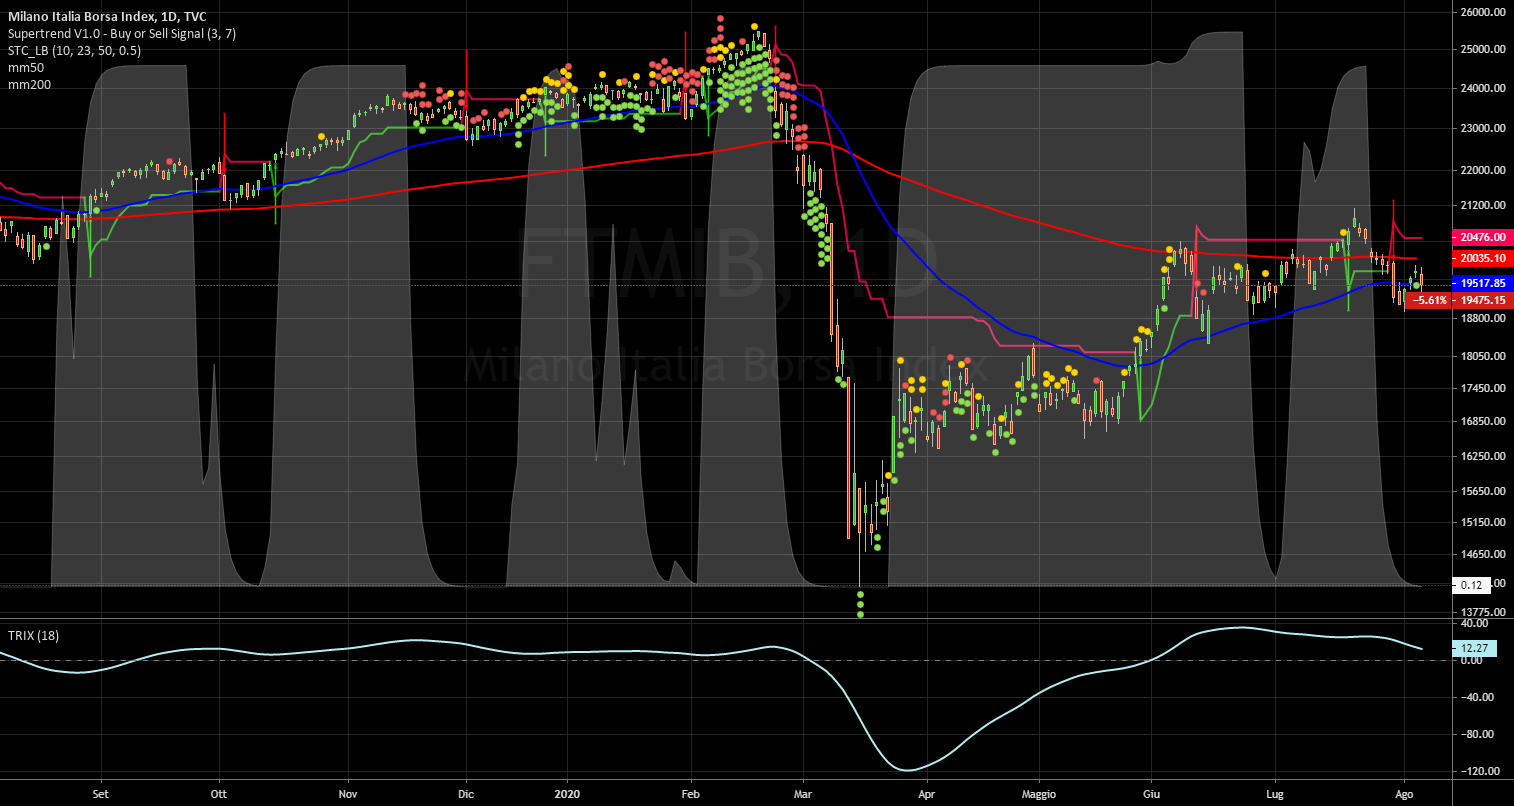Click 13775.00 on the price axis

1483,611
